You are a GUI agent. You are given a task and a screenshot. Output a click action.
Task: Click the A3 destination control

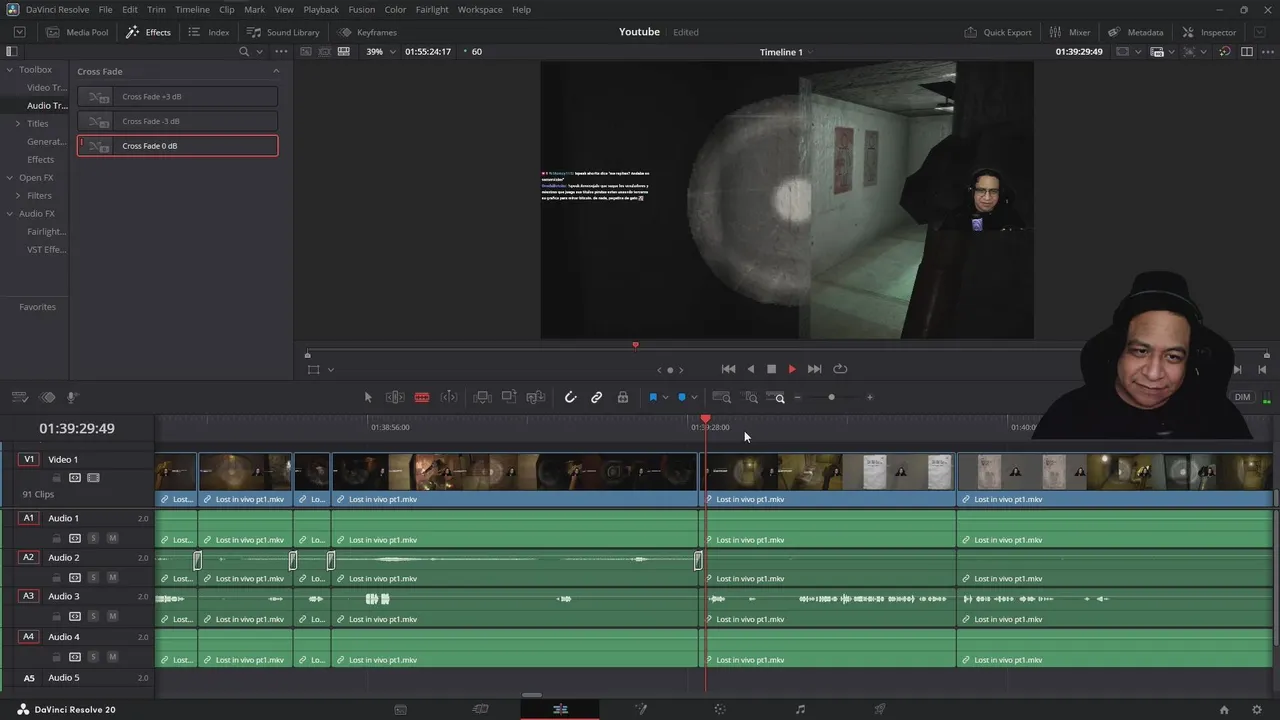(28, 596)
